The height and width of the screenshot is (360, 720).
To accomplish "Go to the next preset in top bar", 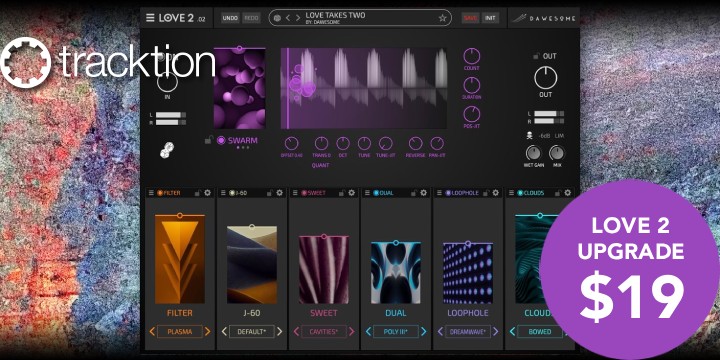I will (x=298, y=18).
